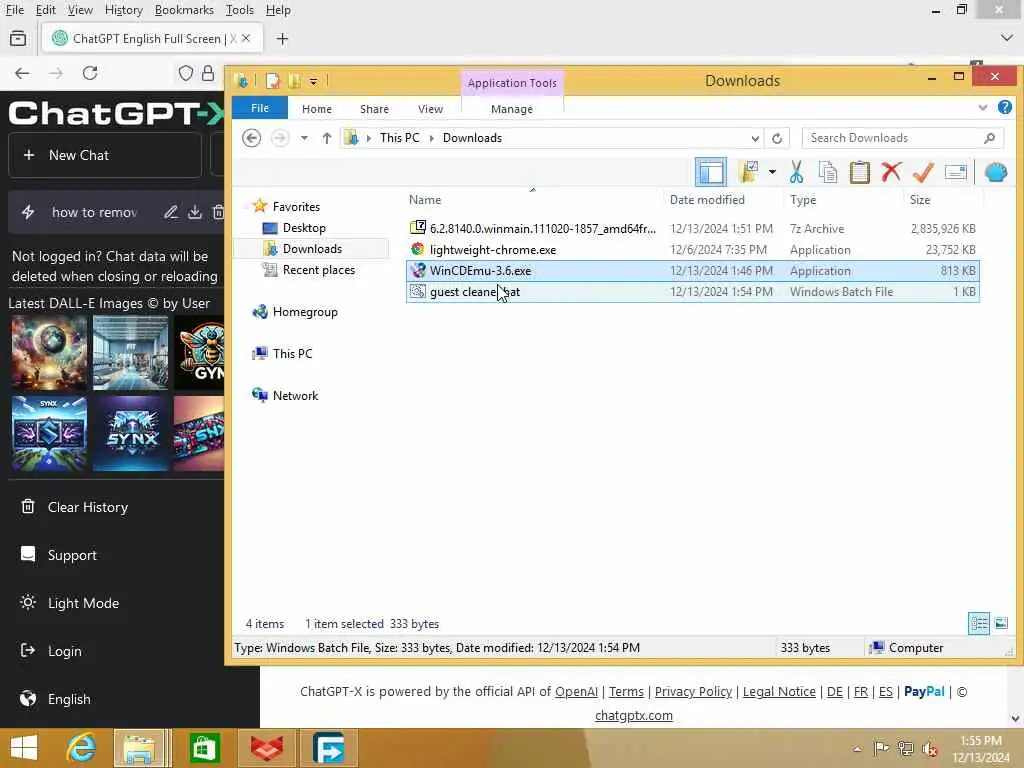Open Customize Quick Access Toolbar dropdown
Screen dimensions: 1024x768
(x=313, y=82)
